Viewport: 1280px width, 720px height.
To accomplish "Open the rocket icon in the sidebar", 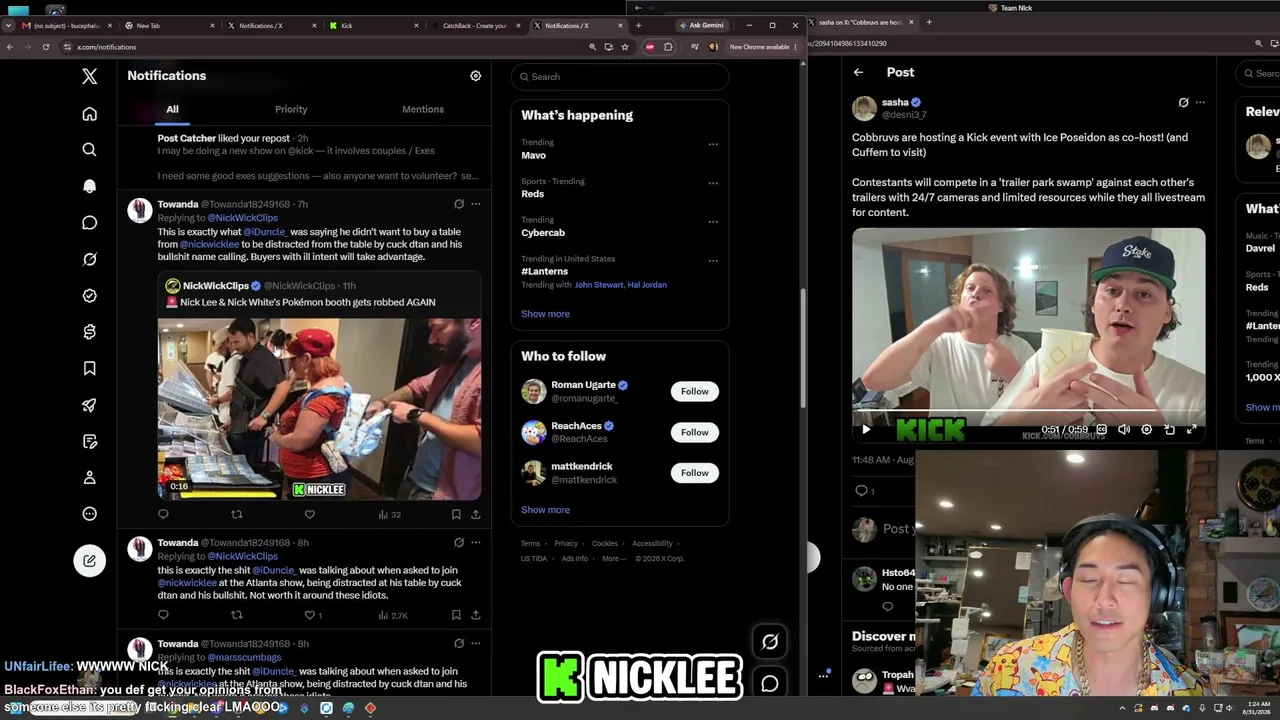I will tap(89, 405).
